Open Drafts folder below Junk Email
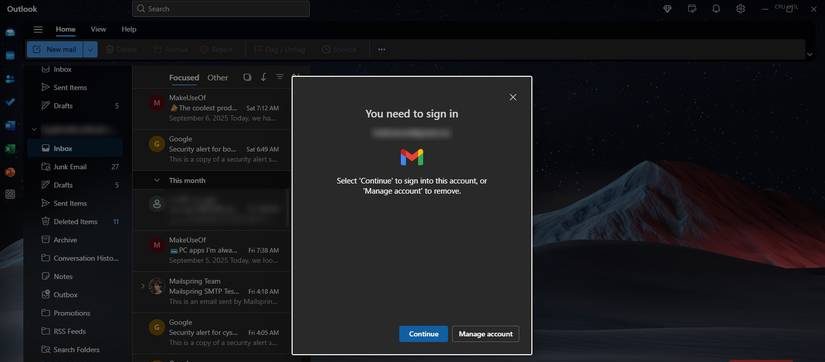825x362 pixels. pyautogui.click(x=75, y=185)
